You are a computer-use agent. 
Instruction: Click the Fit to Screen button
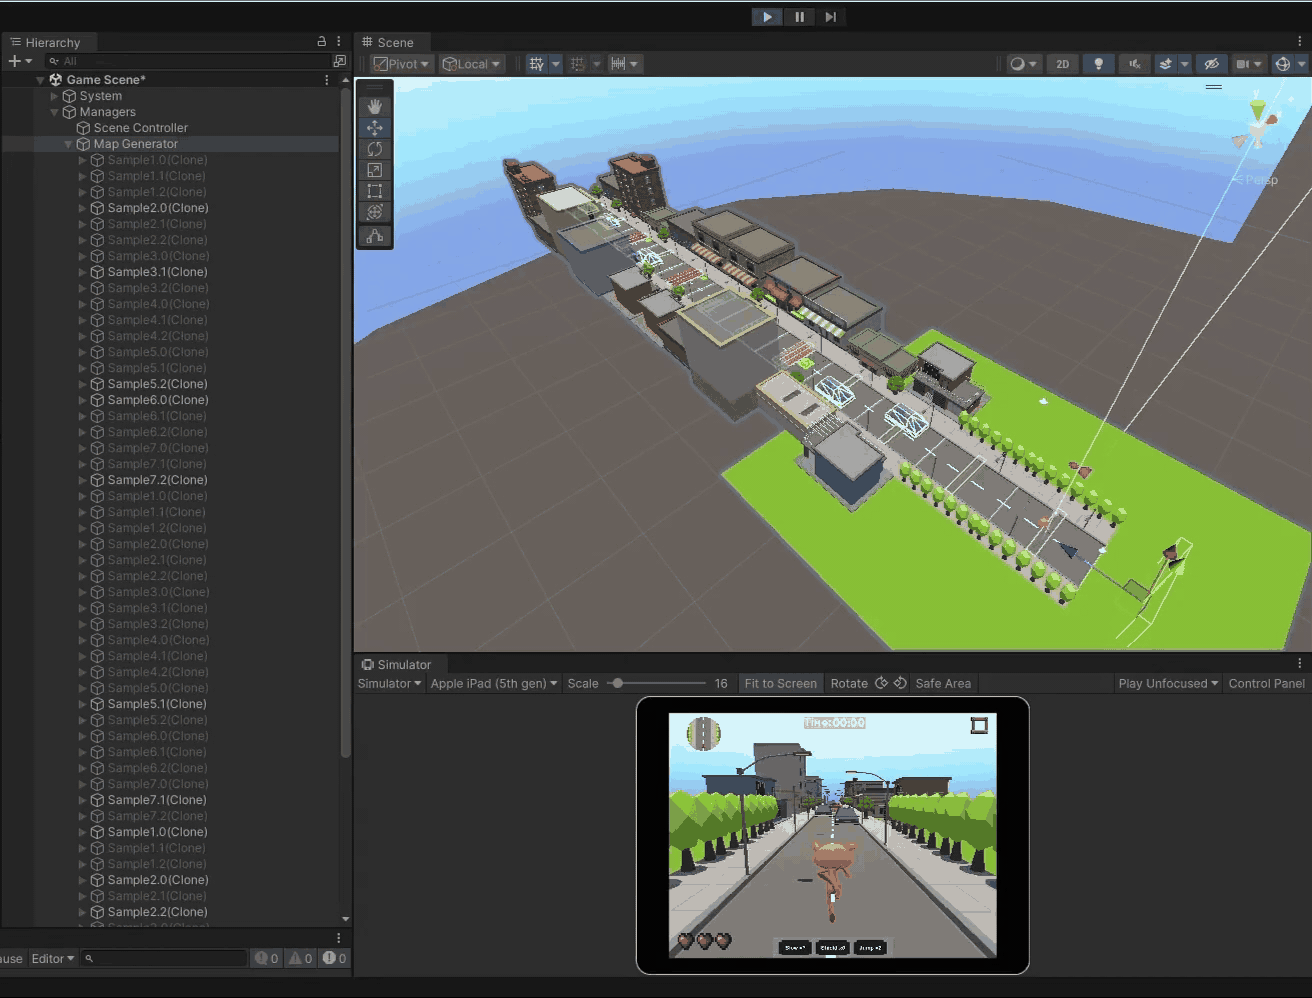point(780,684)
